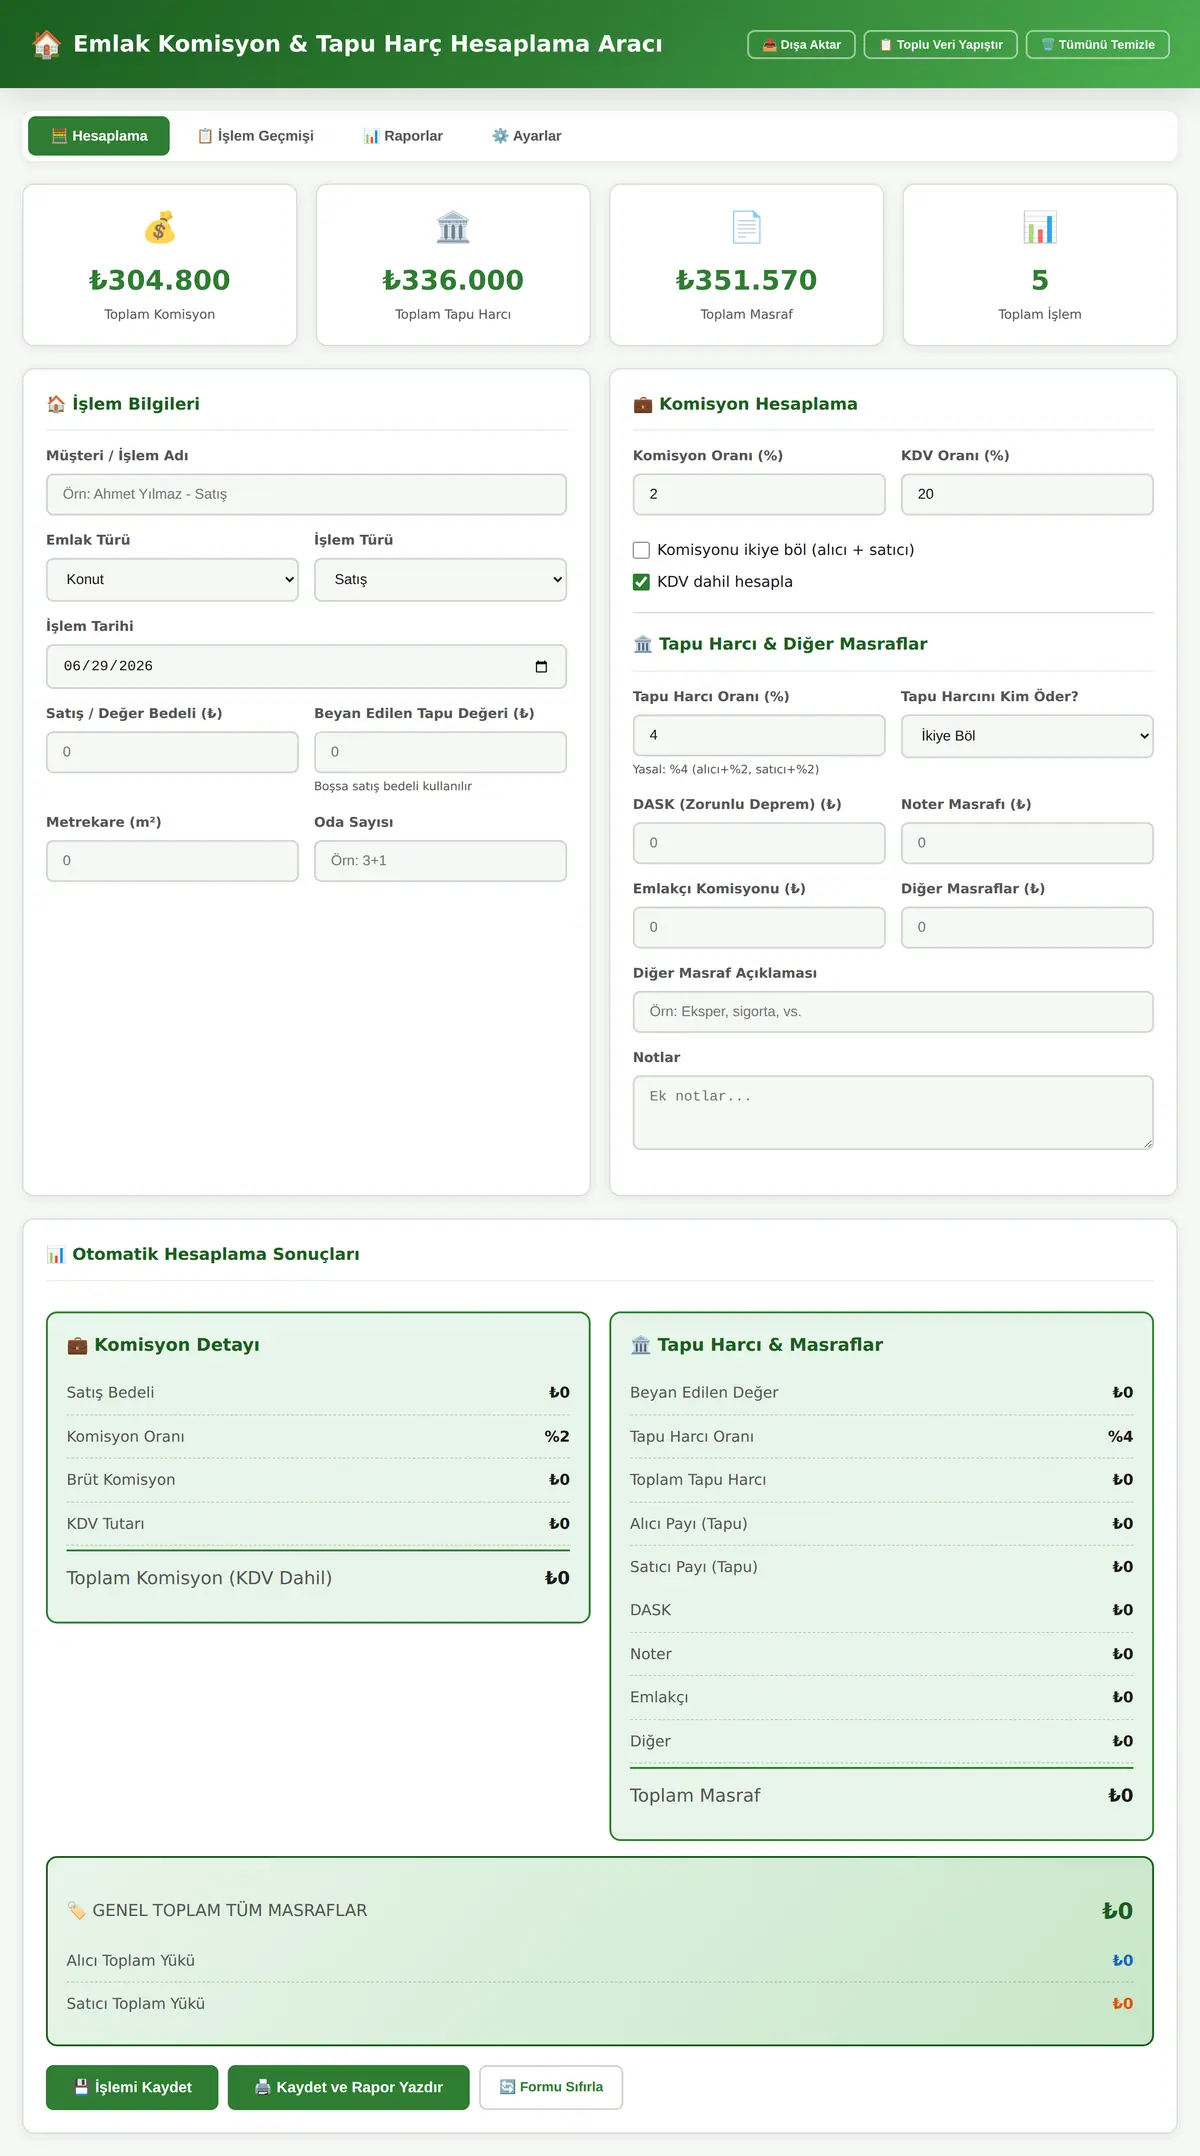This screenshot has height=2156, width=1200.
Task: Click Kaydet ve Rapor Yazdır button
Action: 349,2087
